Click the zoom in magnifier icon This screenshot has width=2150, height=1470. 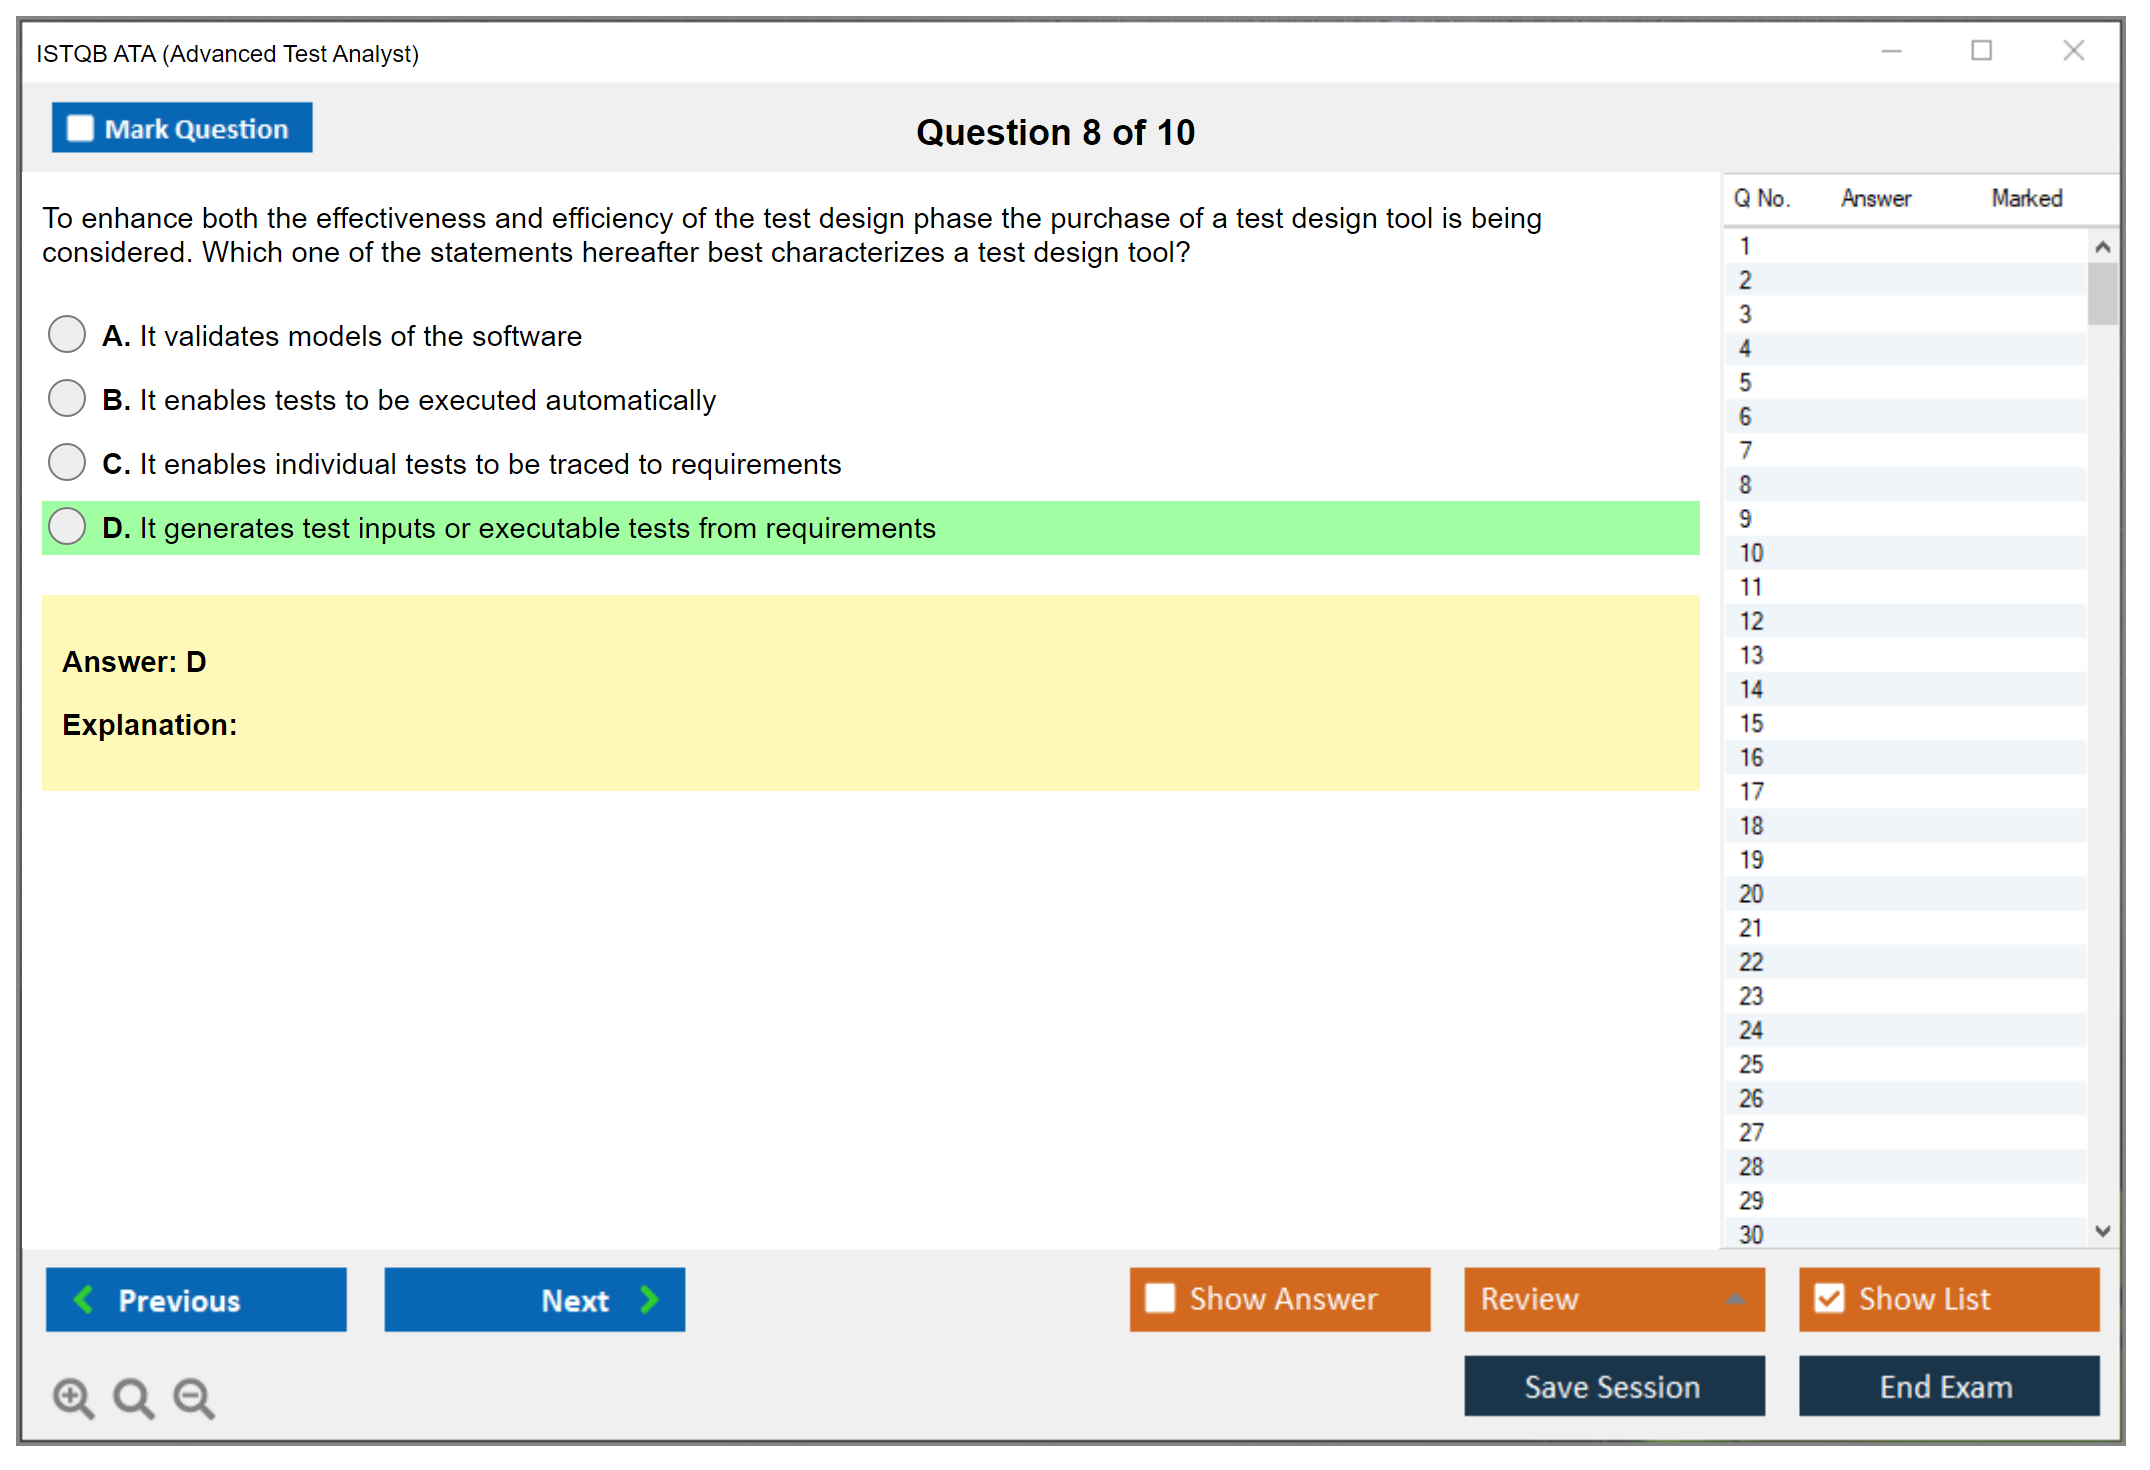pyautogui.click(x=73, y=1397)
